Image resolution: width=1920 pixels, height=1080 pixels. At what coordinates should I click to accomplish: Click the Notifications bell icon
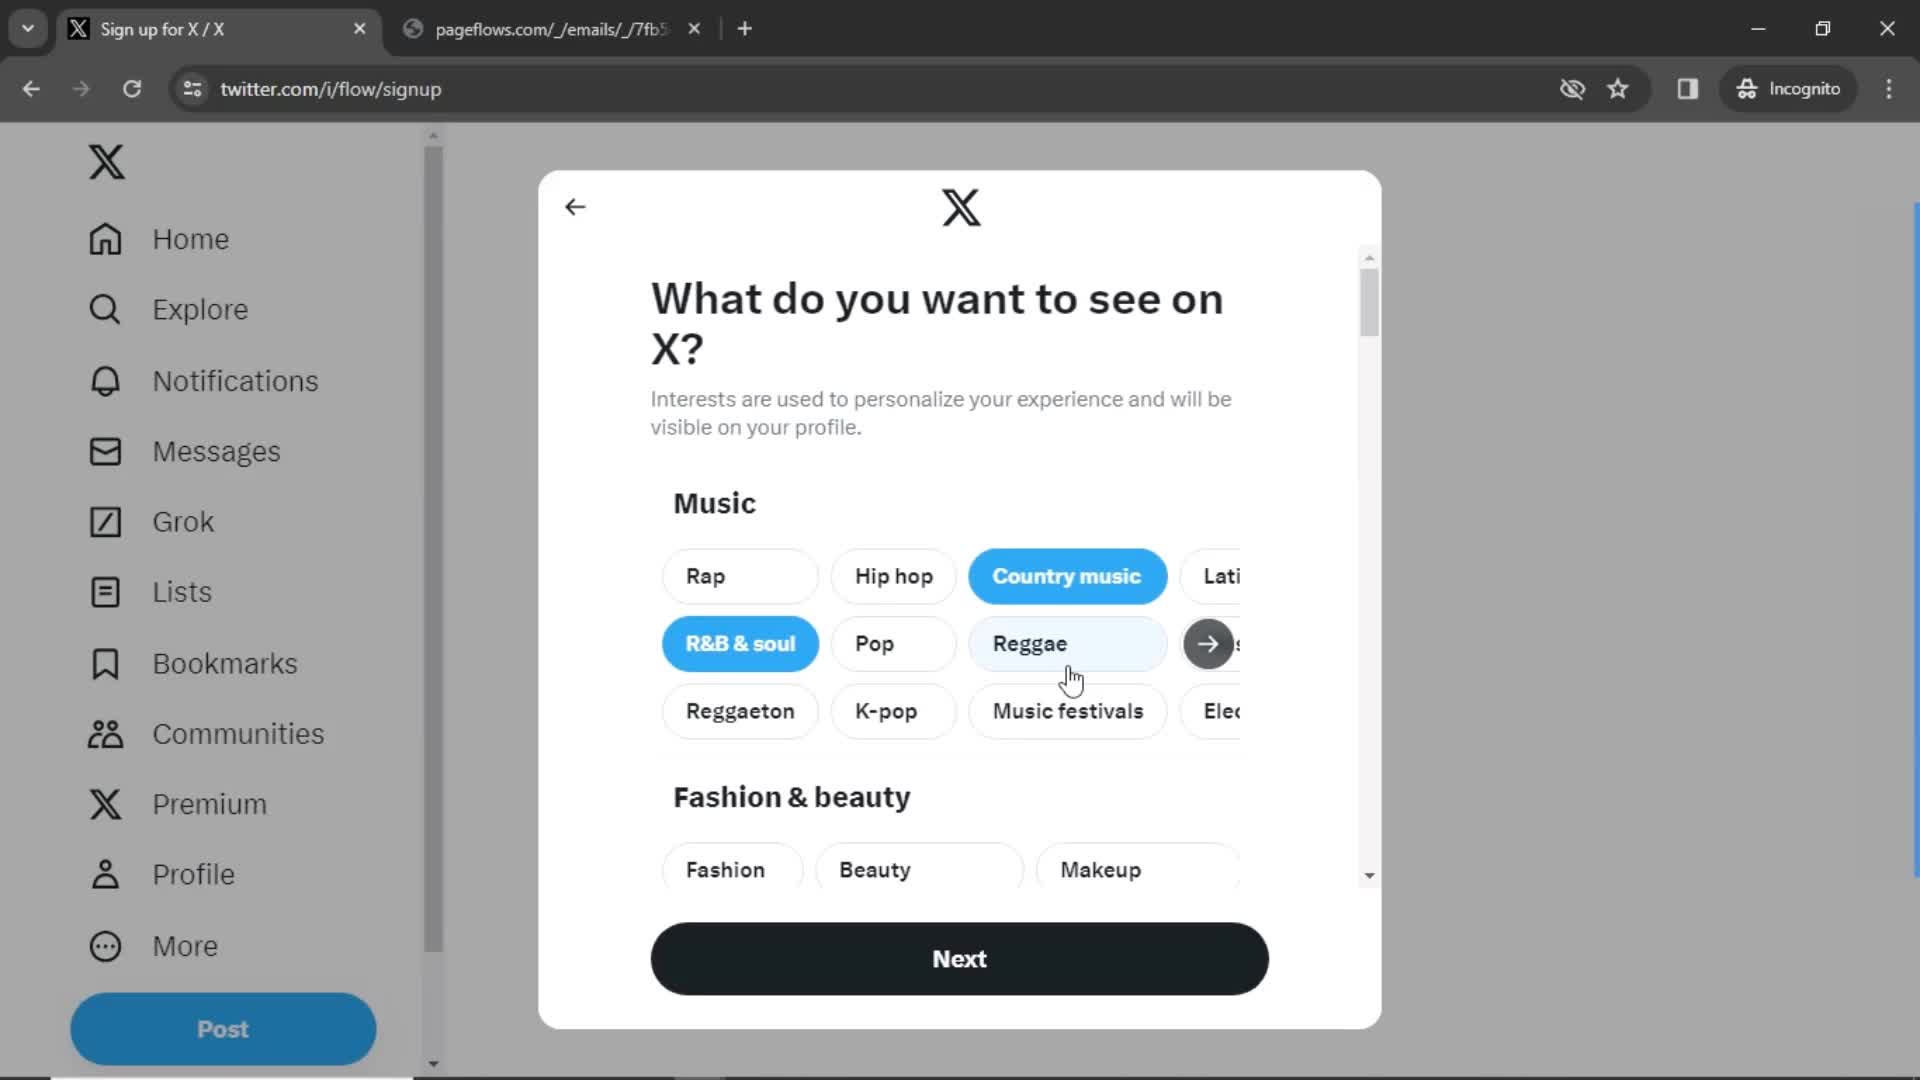click(104, 381)
